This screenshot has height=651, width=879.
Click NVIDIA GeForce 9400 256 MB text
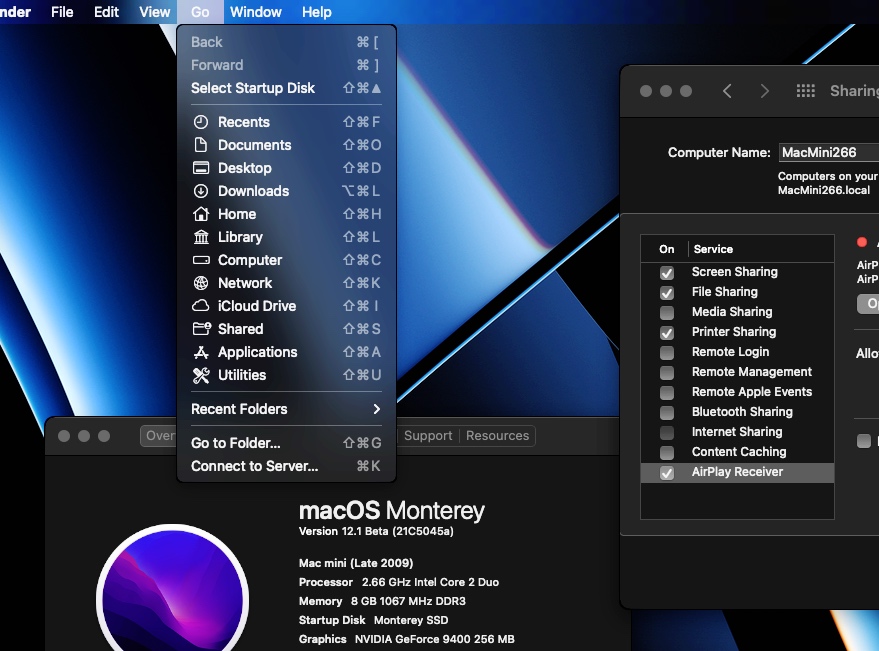434,639
